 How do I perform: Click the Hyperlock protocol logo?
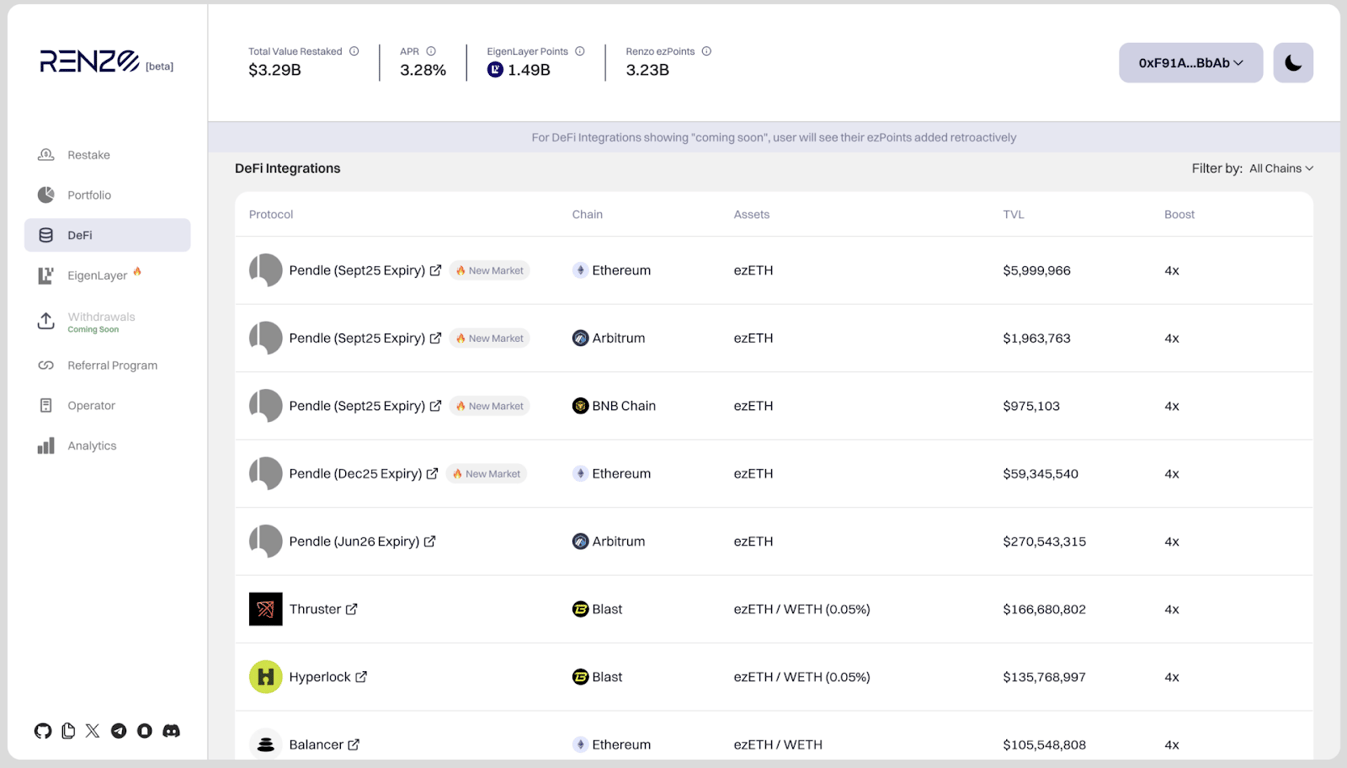tap(265, 677)
